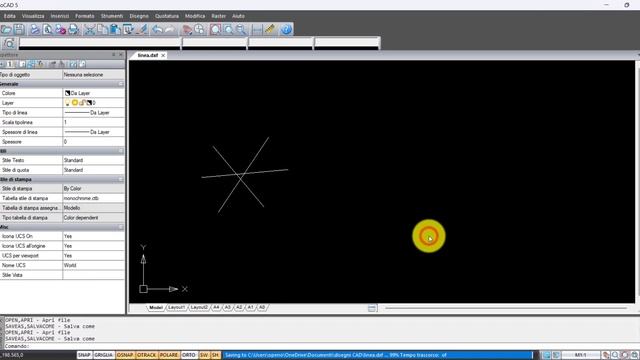Click the Zoom extents magnifier icon
Screen dimensions: 640x360
pyautogui.click(x=216, y=29)
